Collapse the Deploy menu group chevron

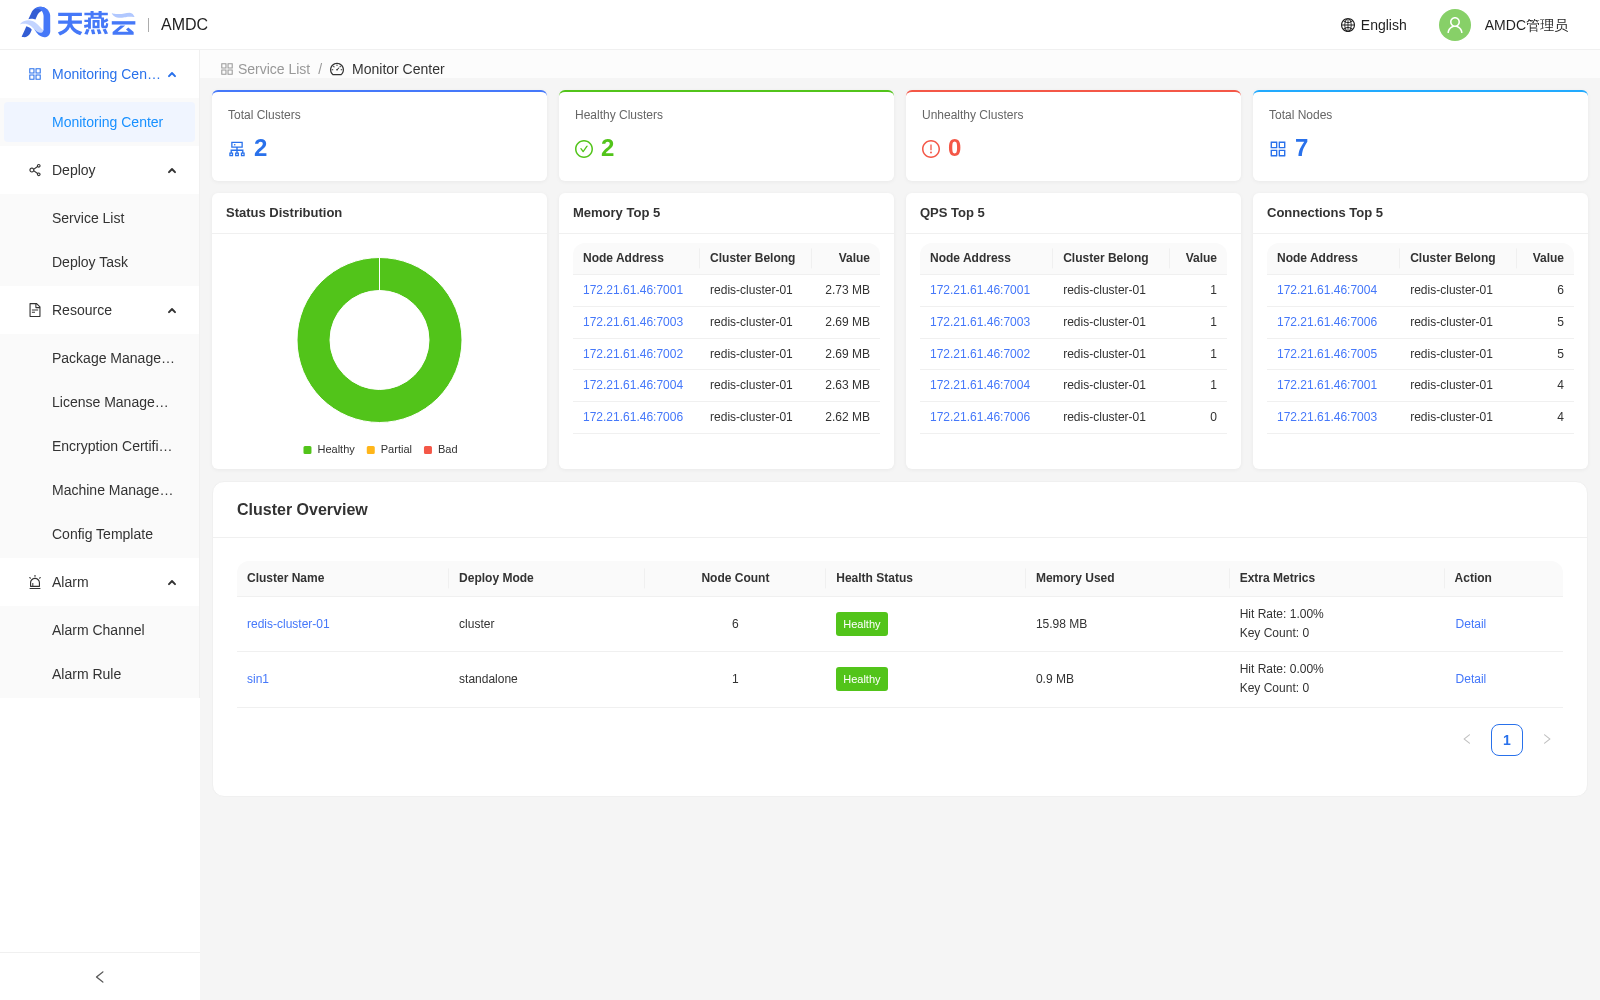click(172, 171)
